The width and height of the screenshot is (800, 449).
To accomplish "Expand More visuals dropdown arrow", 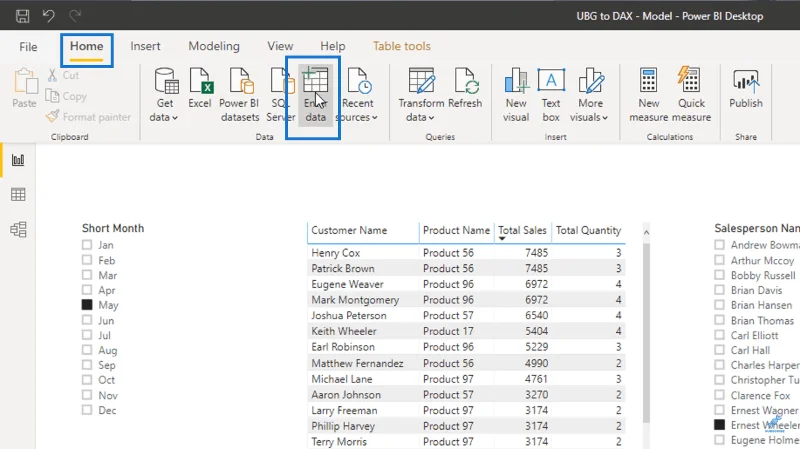I will (x=605, y=118).
